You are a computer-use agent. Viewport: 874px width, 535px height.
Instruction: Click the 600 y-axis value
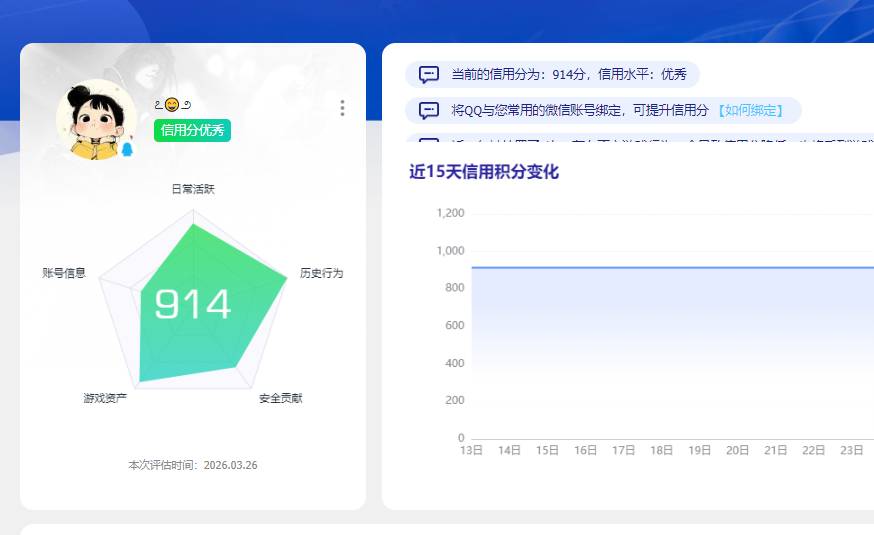tap(455, 325)
